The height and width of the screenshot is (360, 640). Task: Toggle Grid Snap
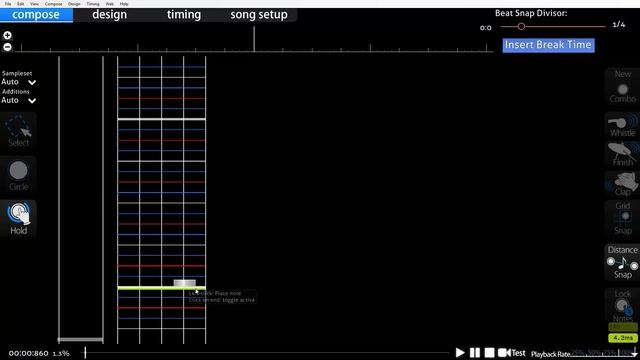tap(622, 218)
